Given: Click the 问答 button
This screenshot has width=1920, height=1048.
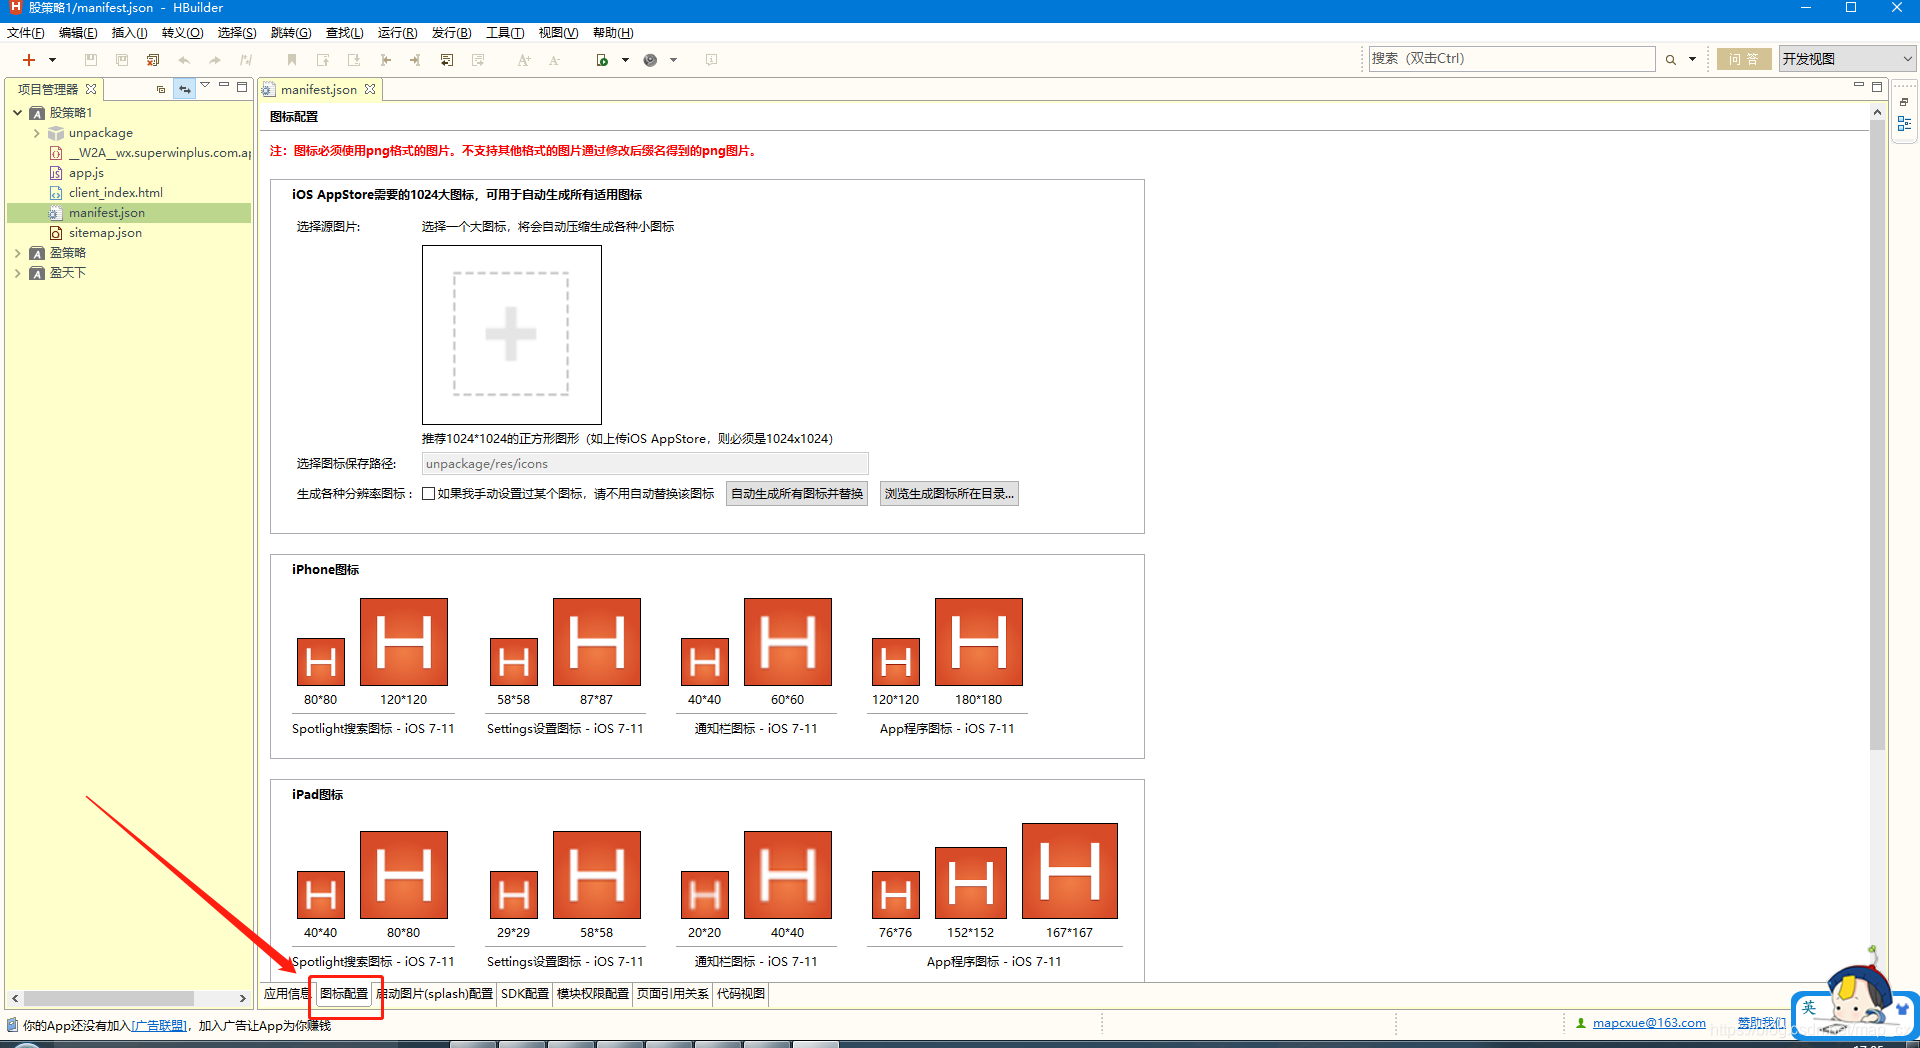Looking at the screenshot, I should tap(1744, 59).
